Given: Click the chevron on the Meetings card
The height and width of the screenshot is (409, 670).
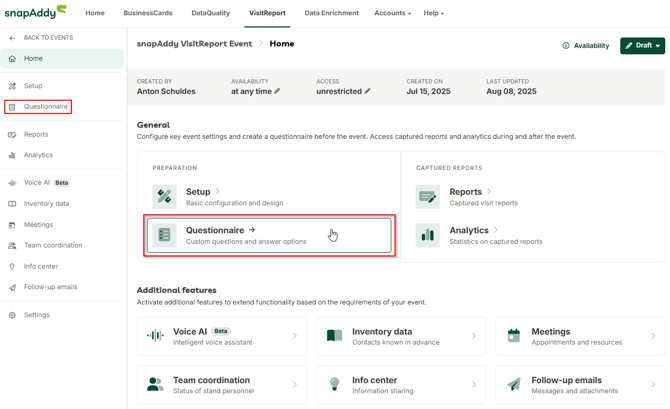Looking at the screenshot, I should click(653, 336).
